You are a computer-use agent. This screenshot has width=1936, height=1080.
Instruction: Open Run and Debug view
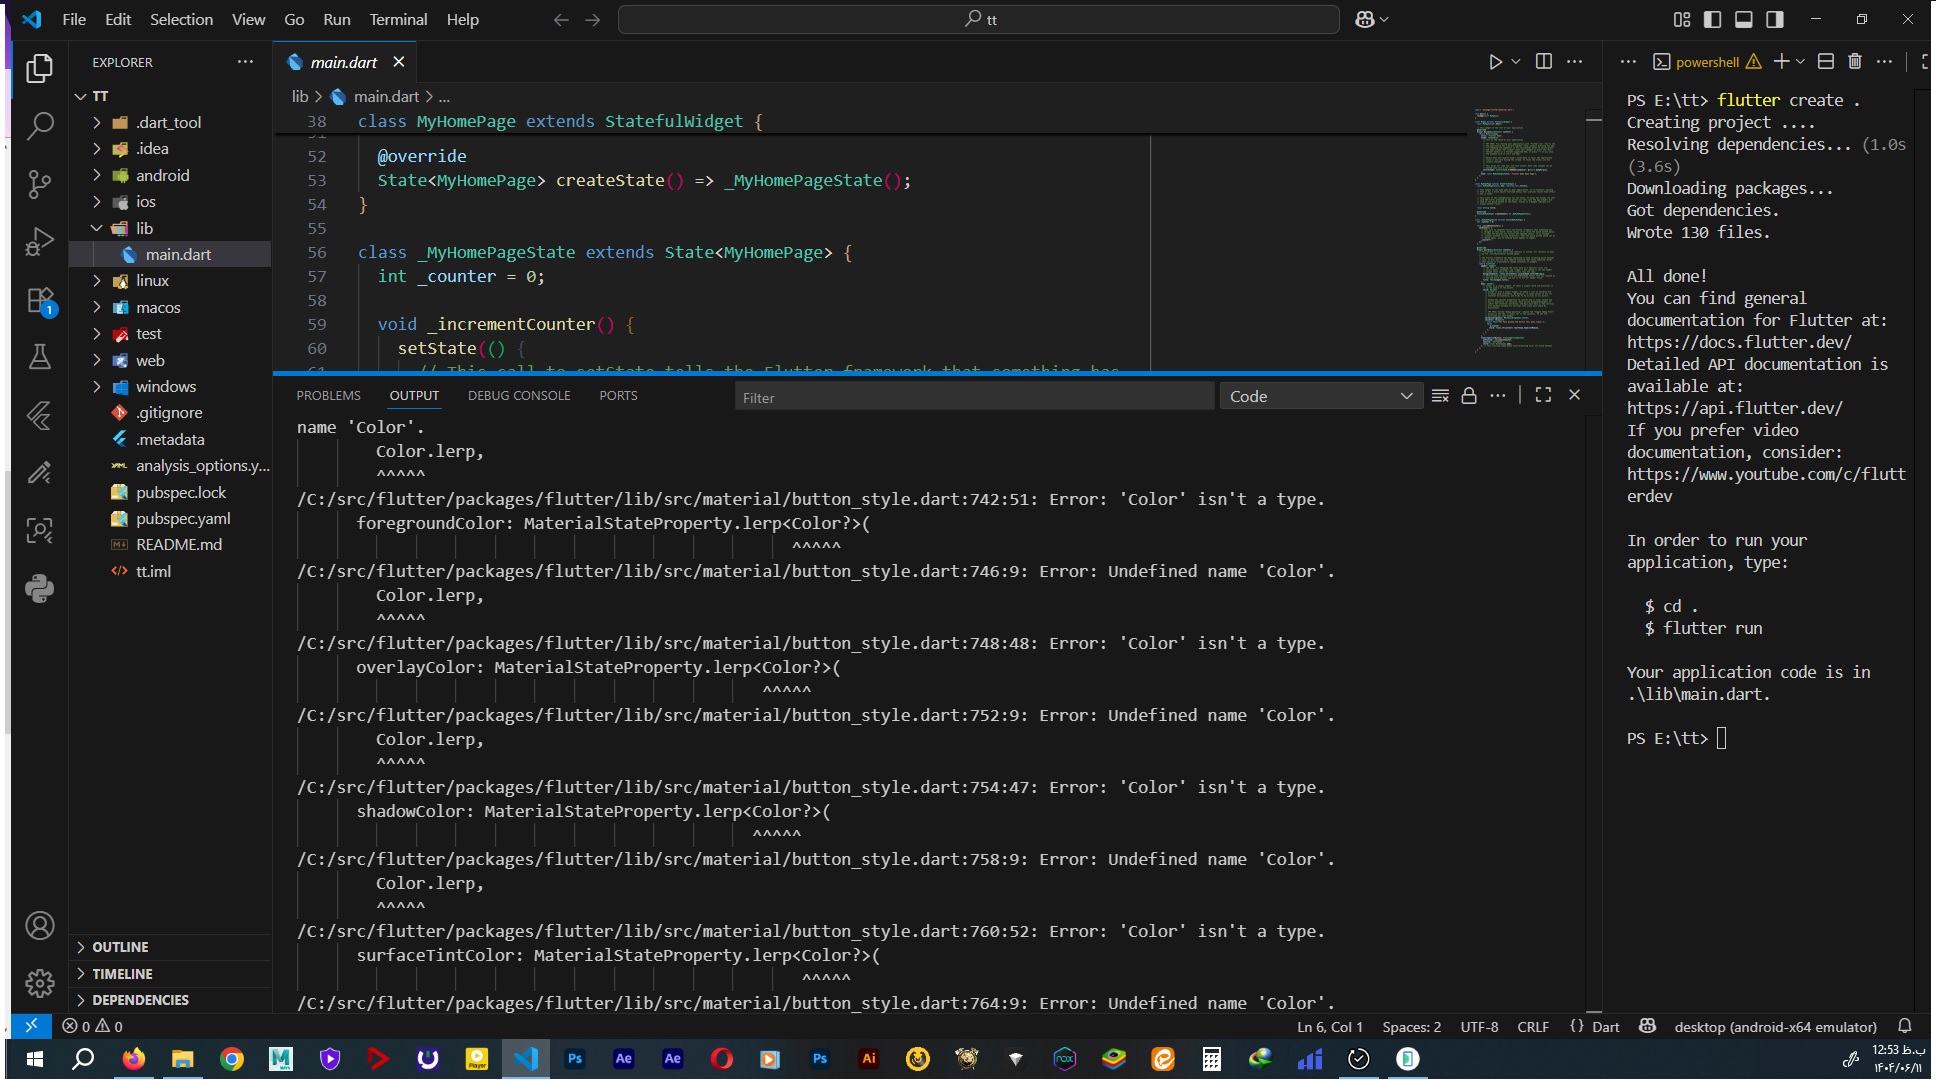click(40, 242)
